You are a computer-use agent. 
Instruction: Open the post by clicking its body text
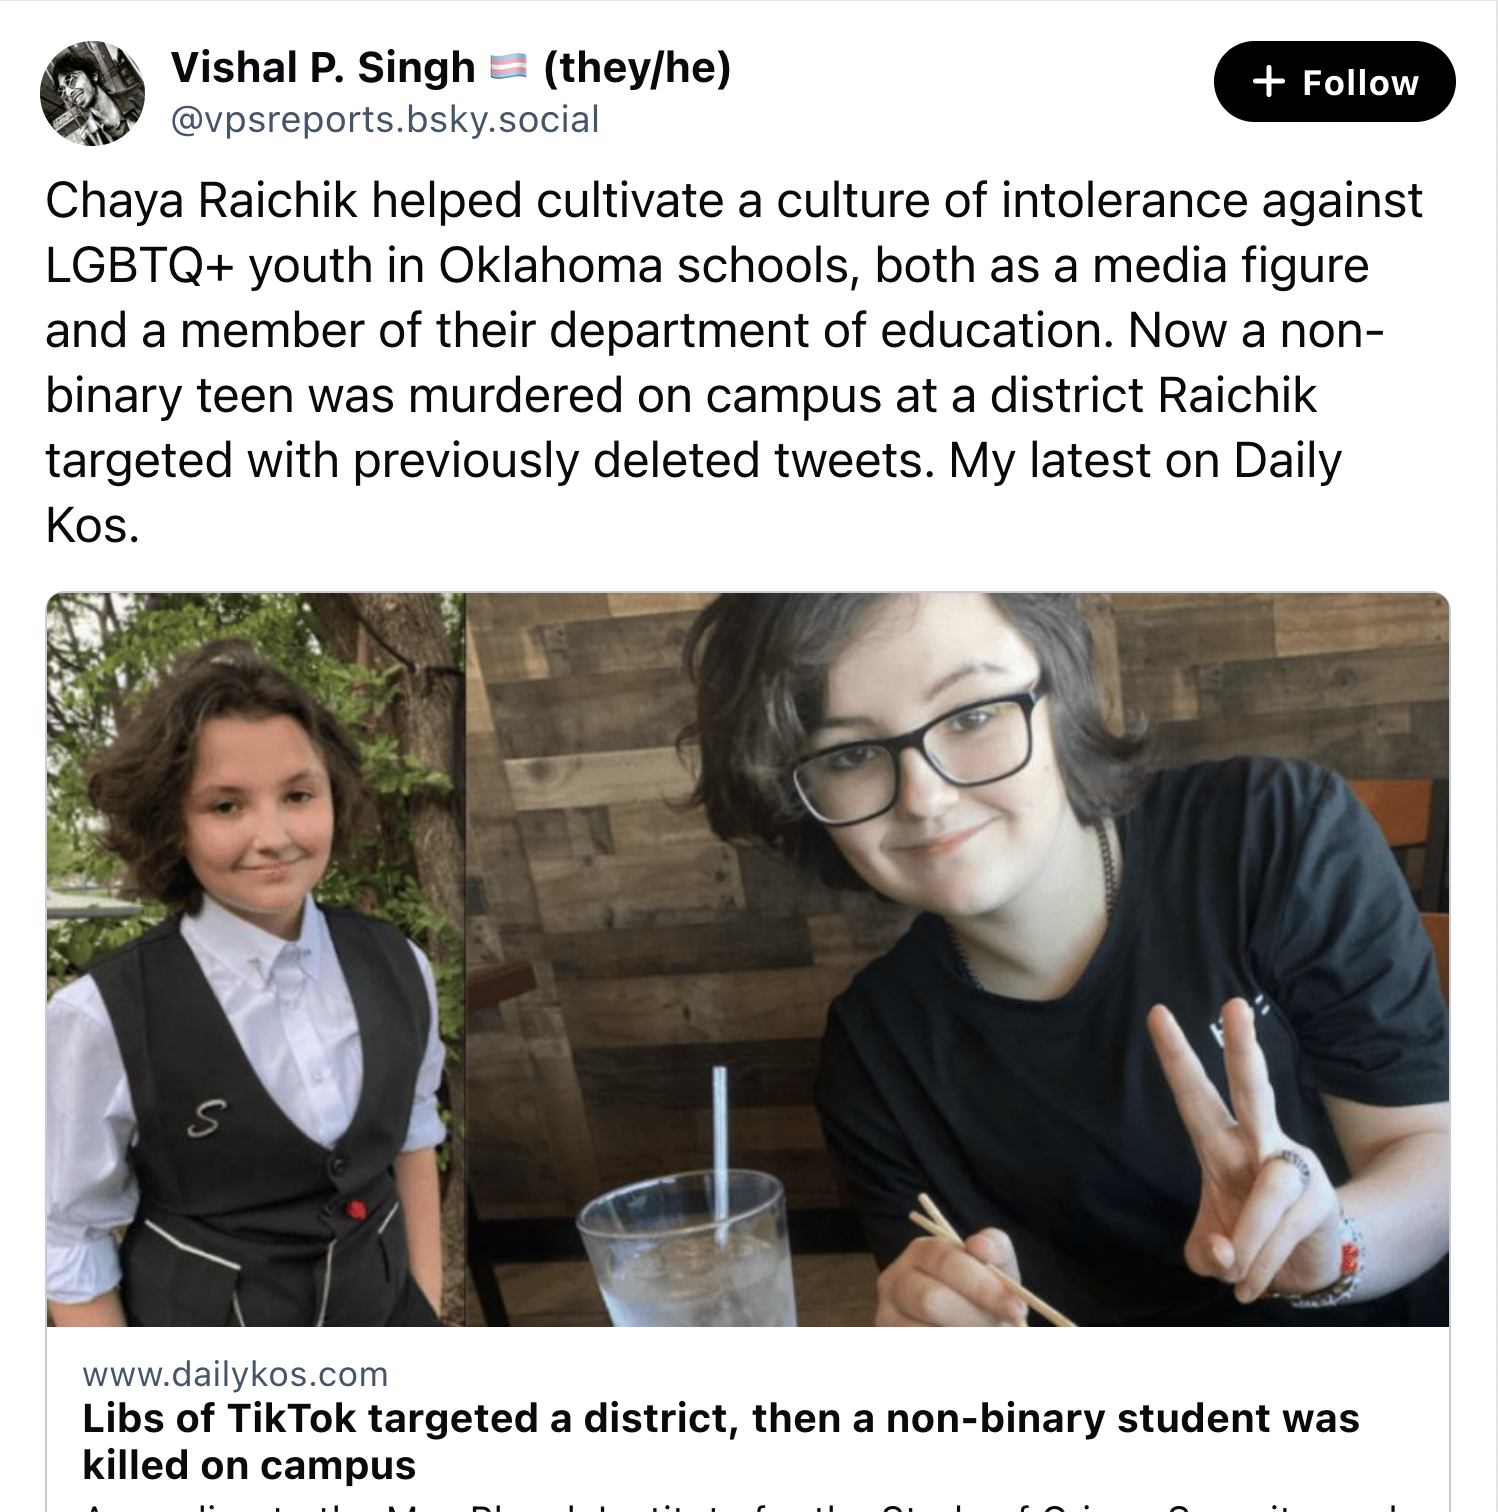733,362
